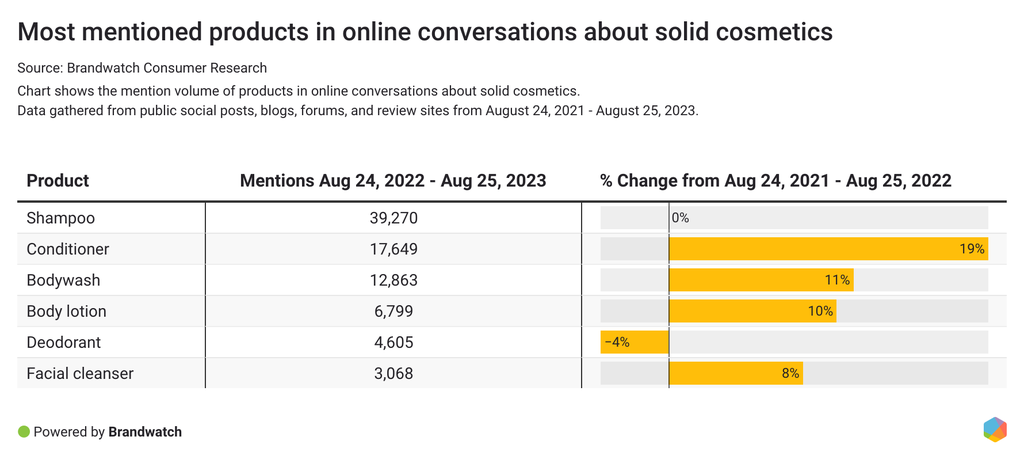Viewport: 1024px width, 463px height.
Task: Click the Product column header
Action: (58, 181)
